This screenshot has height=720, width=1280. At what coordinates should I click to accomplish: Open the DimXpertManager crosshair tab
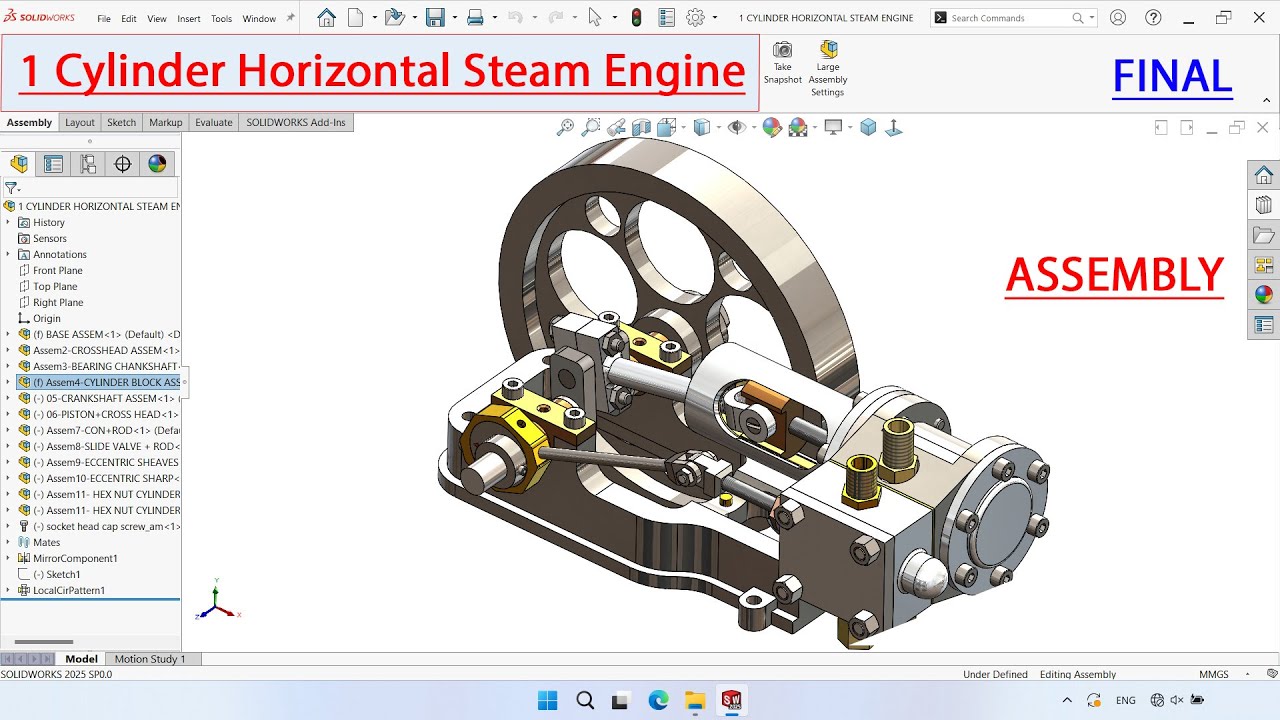click(x=123, y=164)
